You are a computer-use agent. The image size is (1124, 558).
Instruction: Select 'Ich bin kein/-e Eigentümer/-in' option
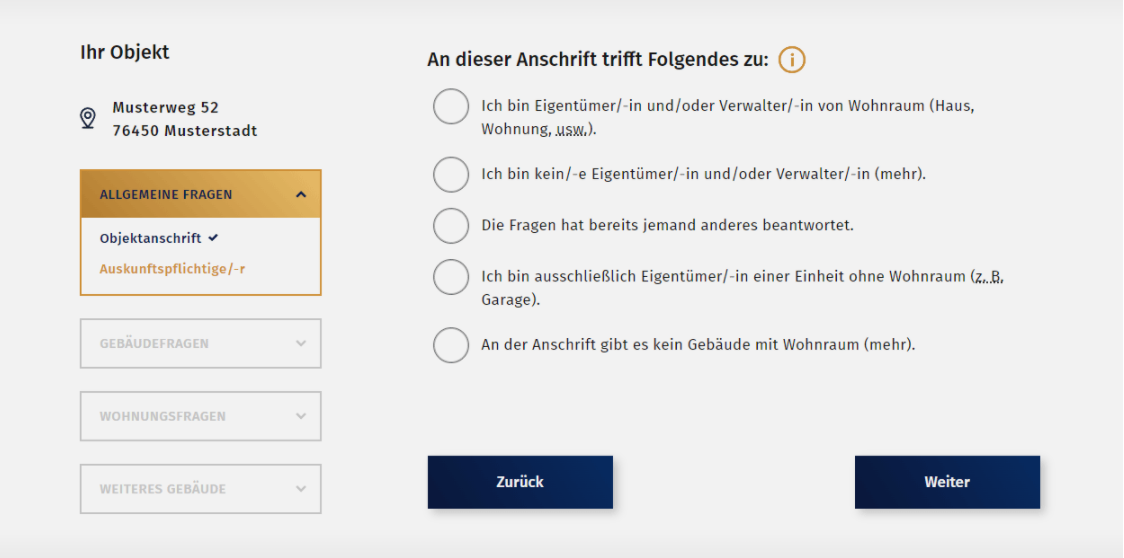point(451,174)
